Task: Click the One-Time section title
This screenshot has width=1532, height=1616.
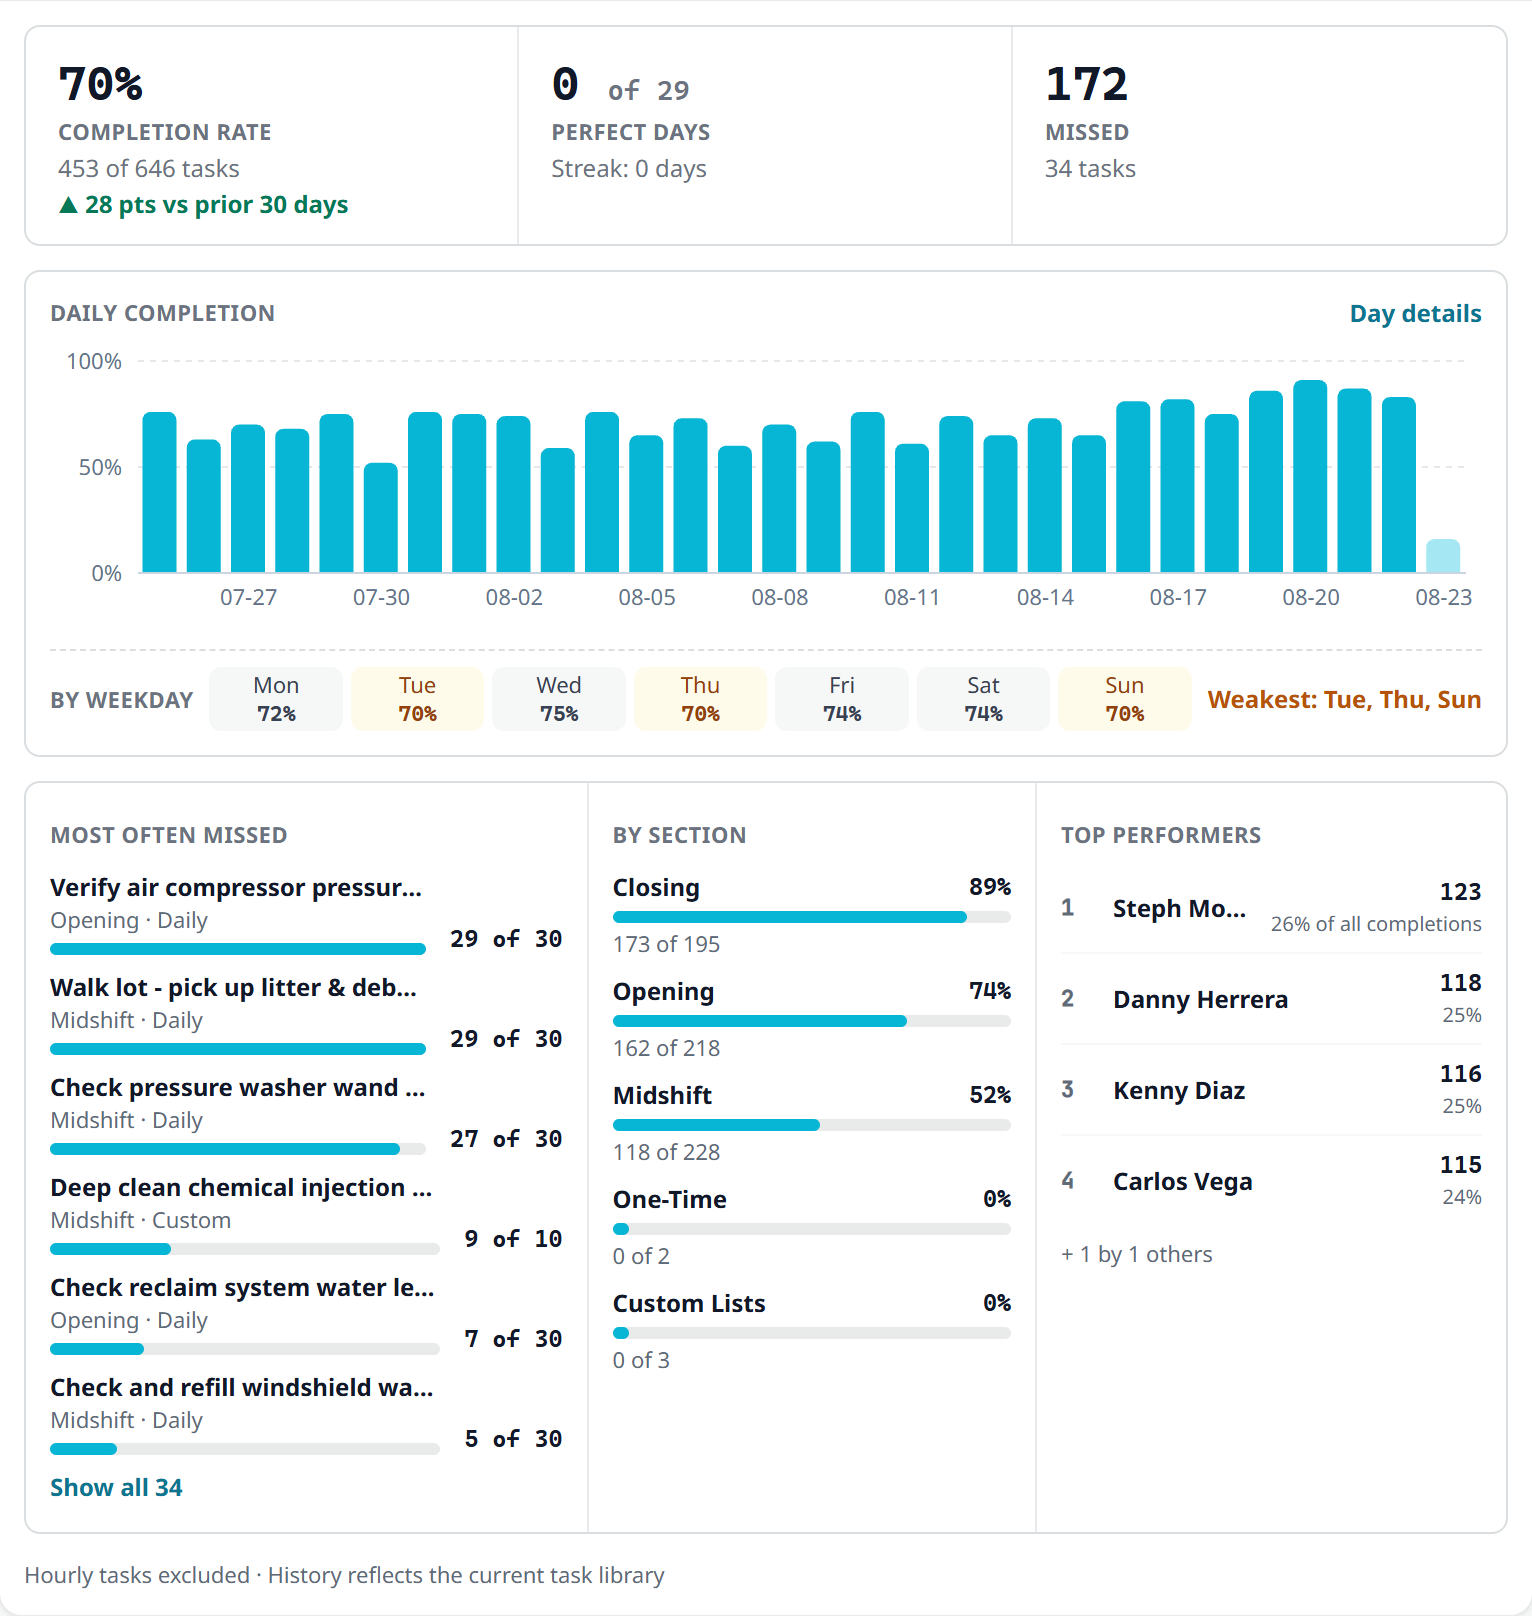Action: pyautogui.click(x=669, y=1200)
